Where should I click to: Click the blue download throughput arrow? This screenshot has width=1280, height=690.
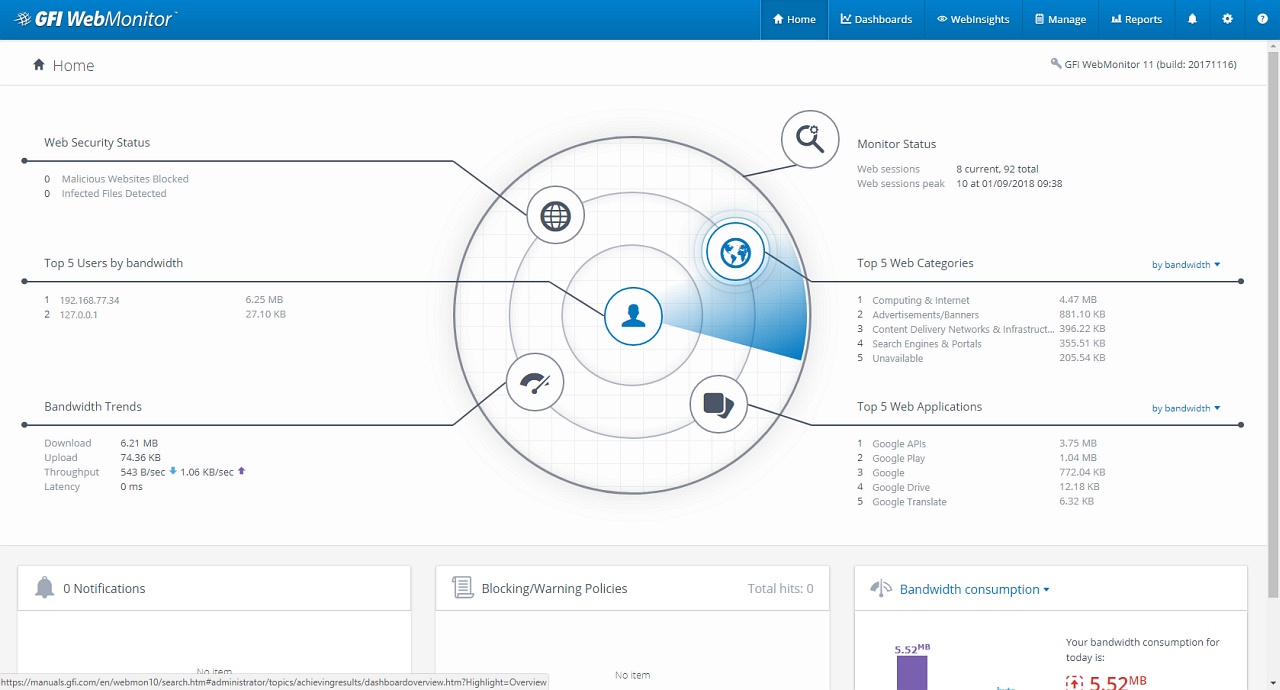(173, 471)
